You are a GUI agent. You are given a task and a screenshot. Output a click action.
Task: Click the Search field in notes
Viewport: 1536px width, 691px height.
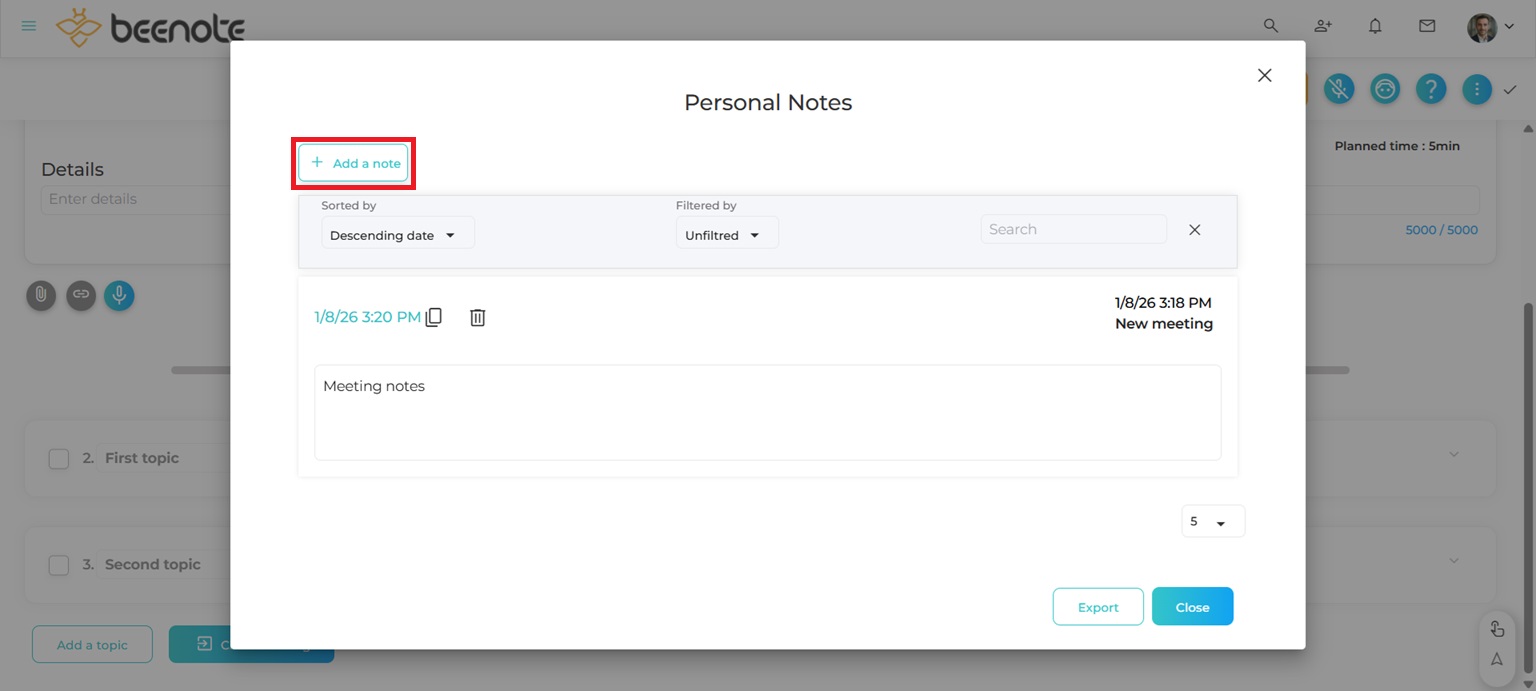[1072, 229]
